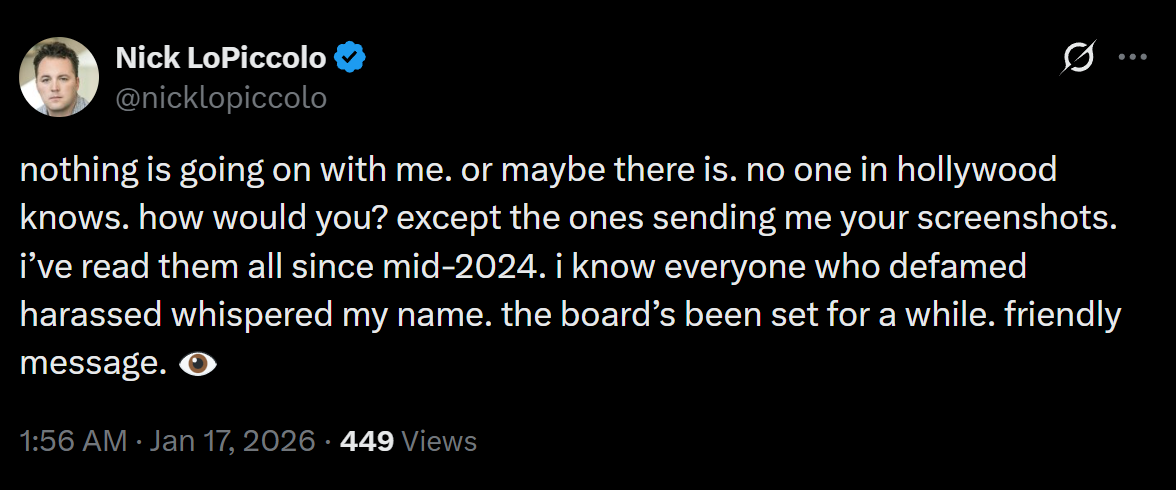Click the 449 view count number

pyautogui.click(x=367, y=441)
